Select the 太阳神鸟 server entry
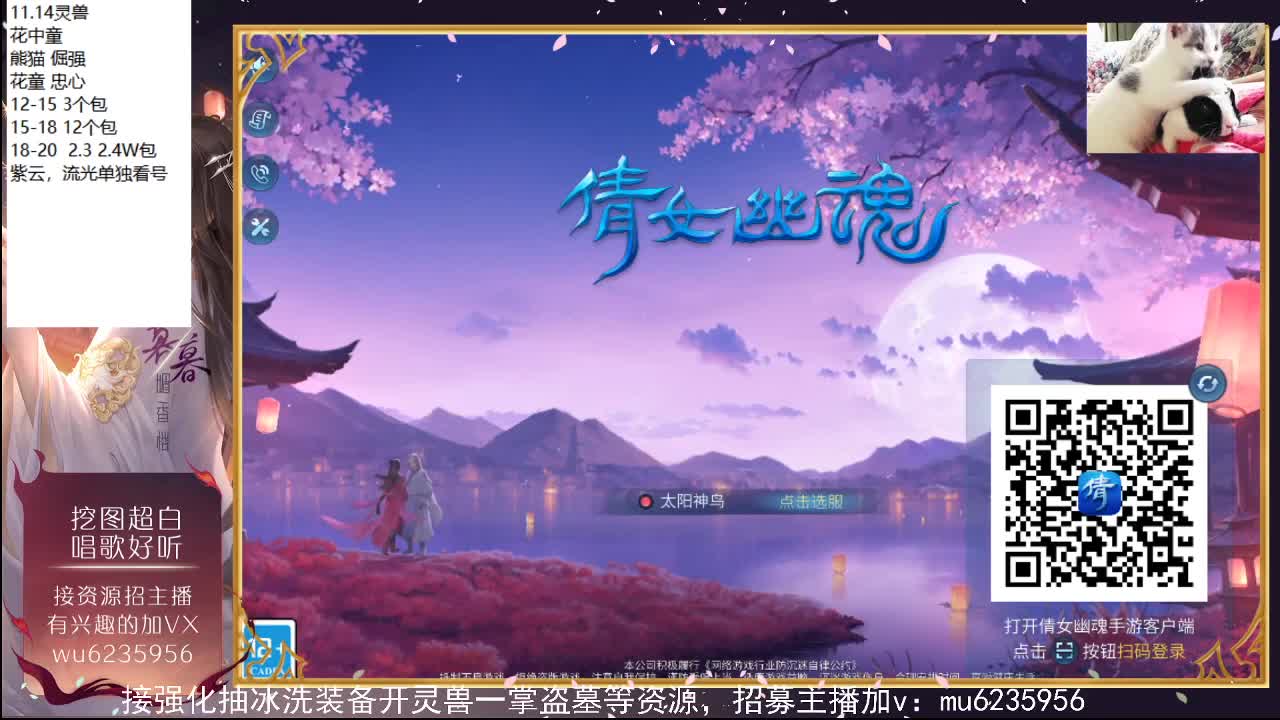The height and width of the screenshot is (720, 1280). coord(691,501)
